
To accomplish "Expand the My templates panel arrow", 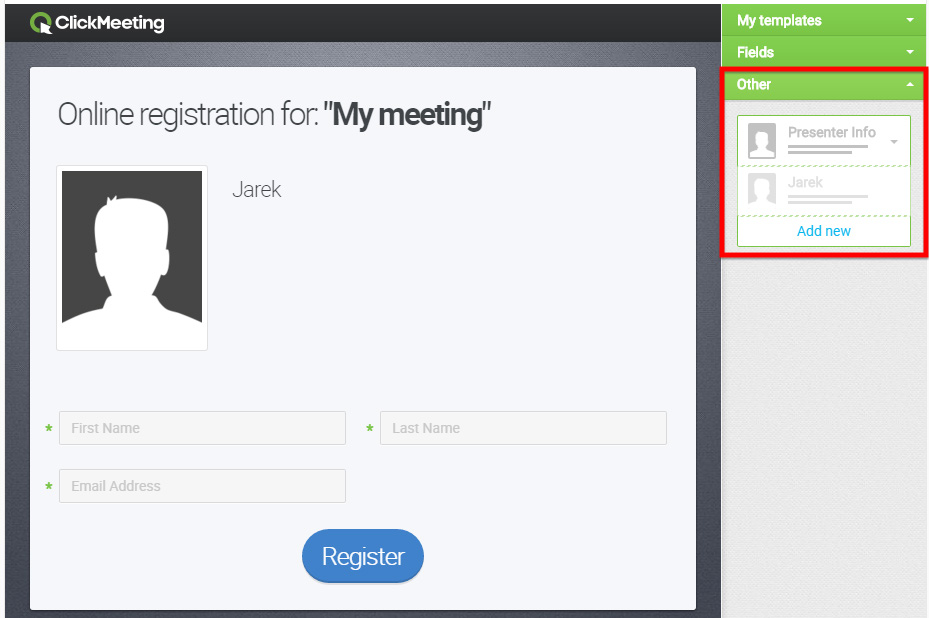I will tap(910, 20).
